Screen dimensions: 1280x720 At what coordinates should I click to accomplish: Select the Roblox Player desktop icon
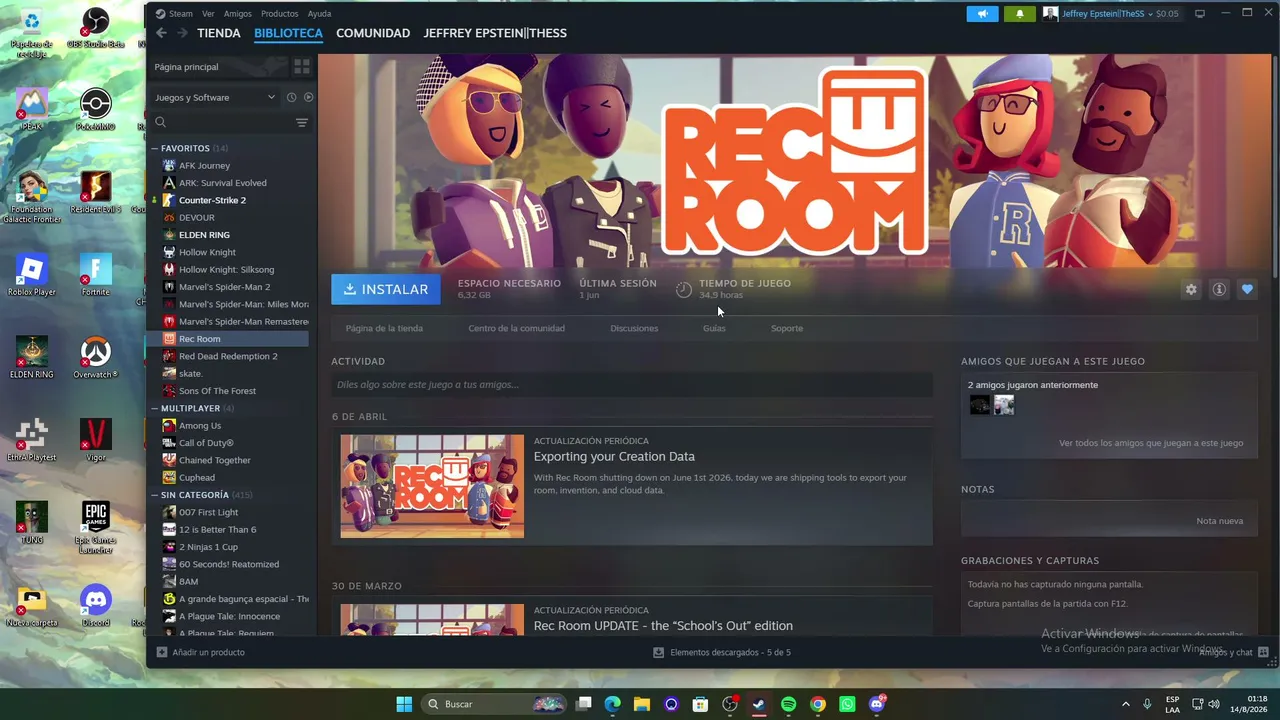tap(32, 275)
